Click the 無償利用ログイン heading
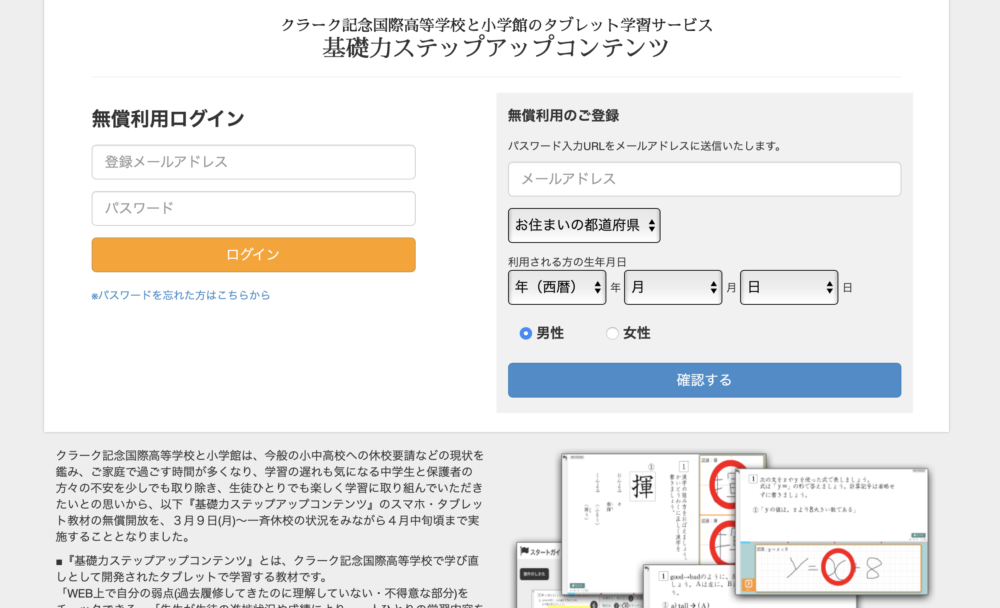This screenshot has width=1000, height=608. 168,119
